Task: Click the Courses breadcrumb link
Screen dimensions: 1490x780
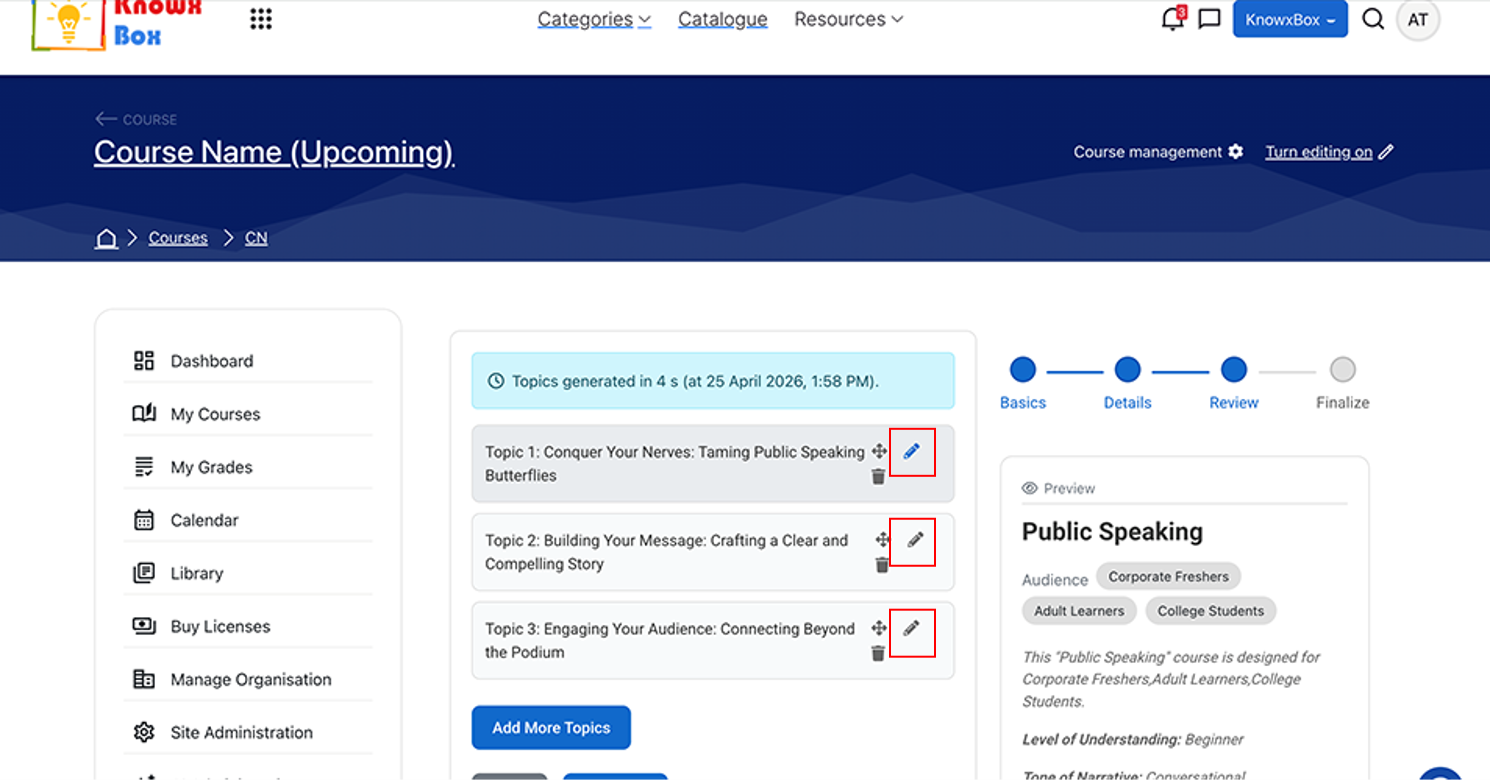Action: (178, 238)
